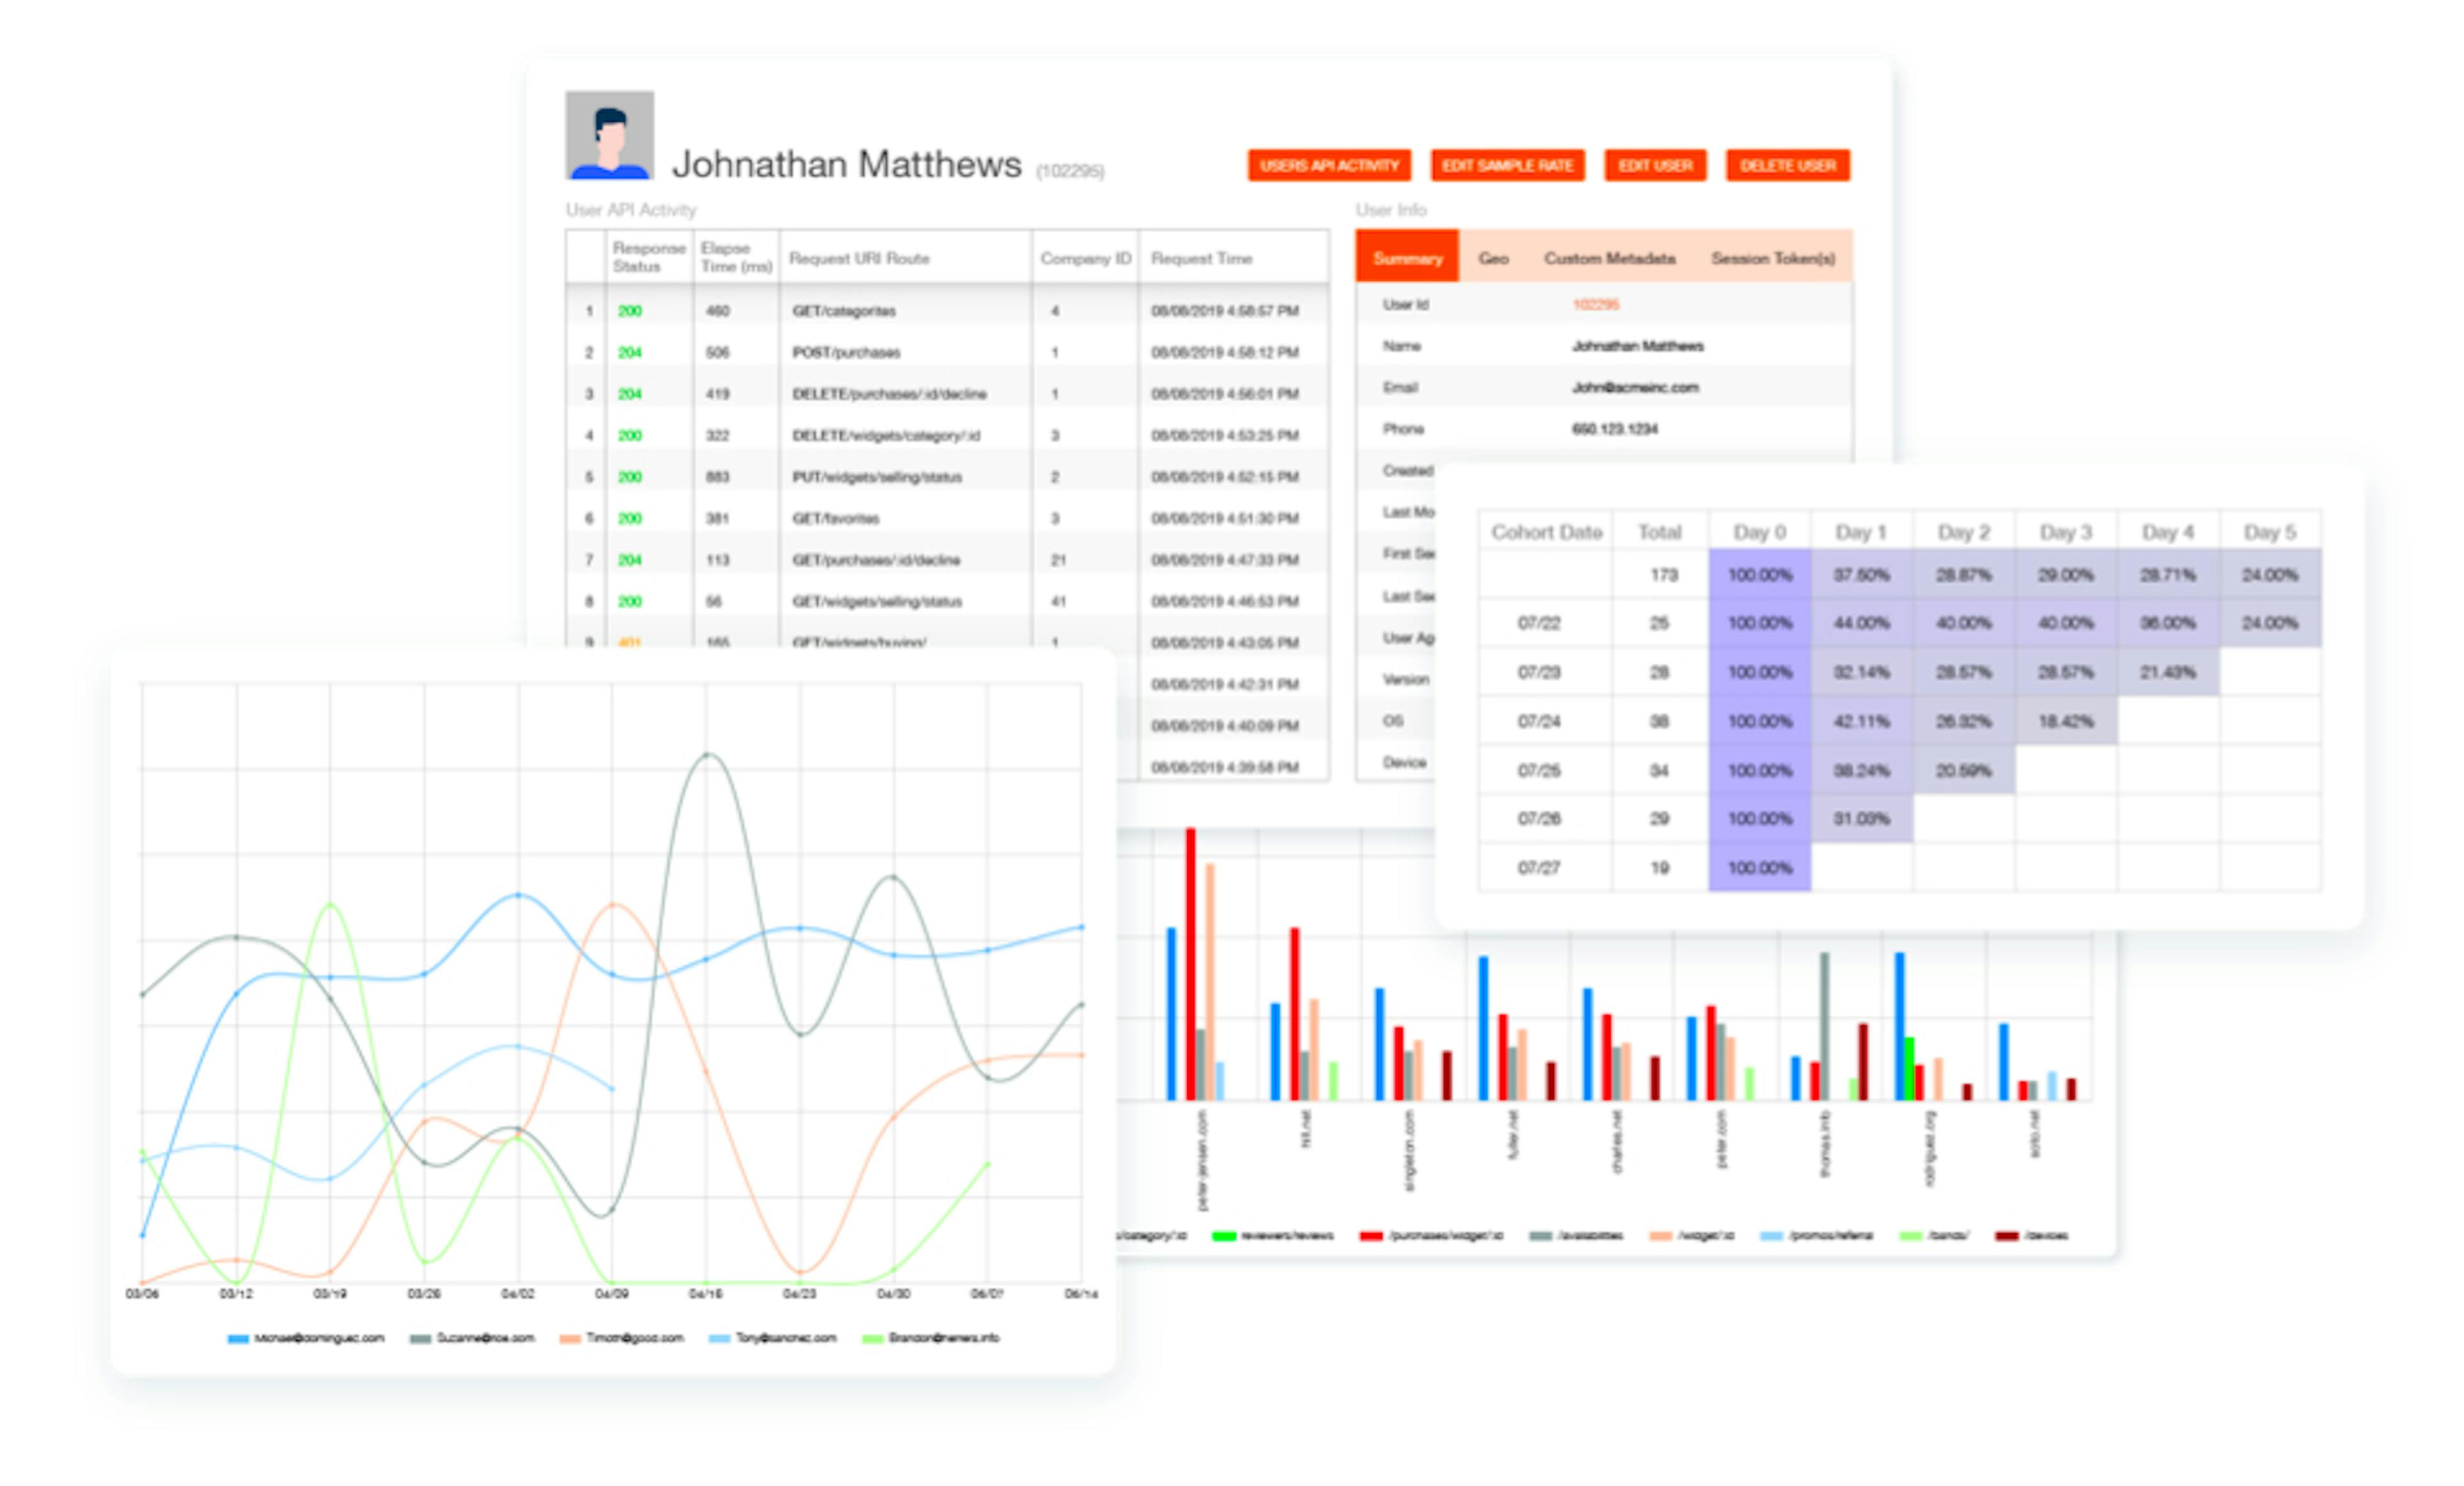Image resolution: width=2464 pixels, height=1486 pixels.
Task: Click the 07/22 cohort Day 1 cell
Action: [1861, 623]
